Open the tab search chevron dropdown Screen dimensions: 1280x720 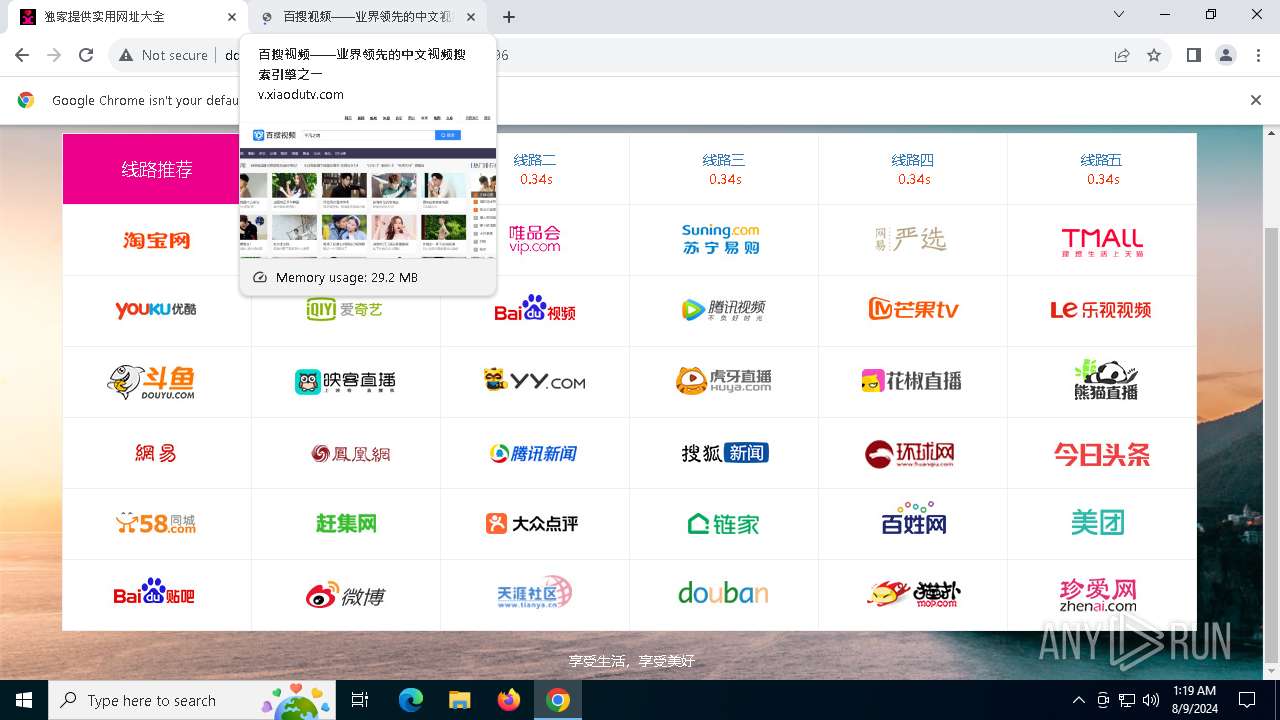[x=1120, y=15]
